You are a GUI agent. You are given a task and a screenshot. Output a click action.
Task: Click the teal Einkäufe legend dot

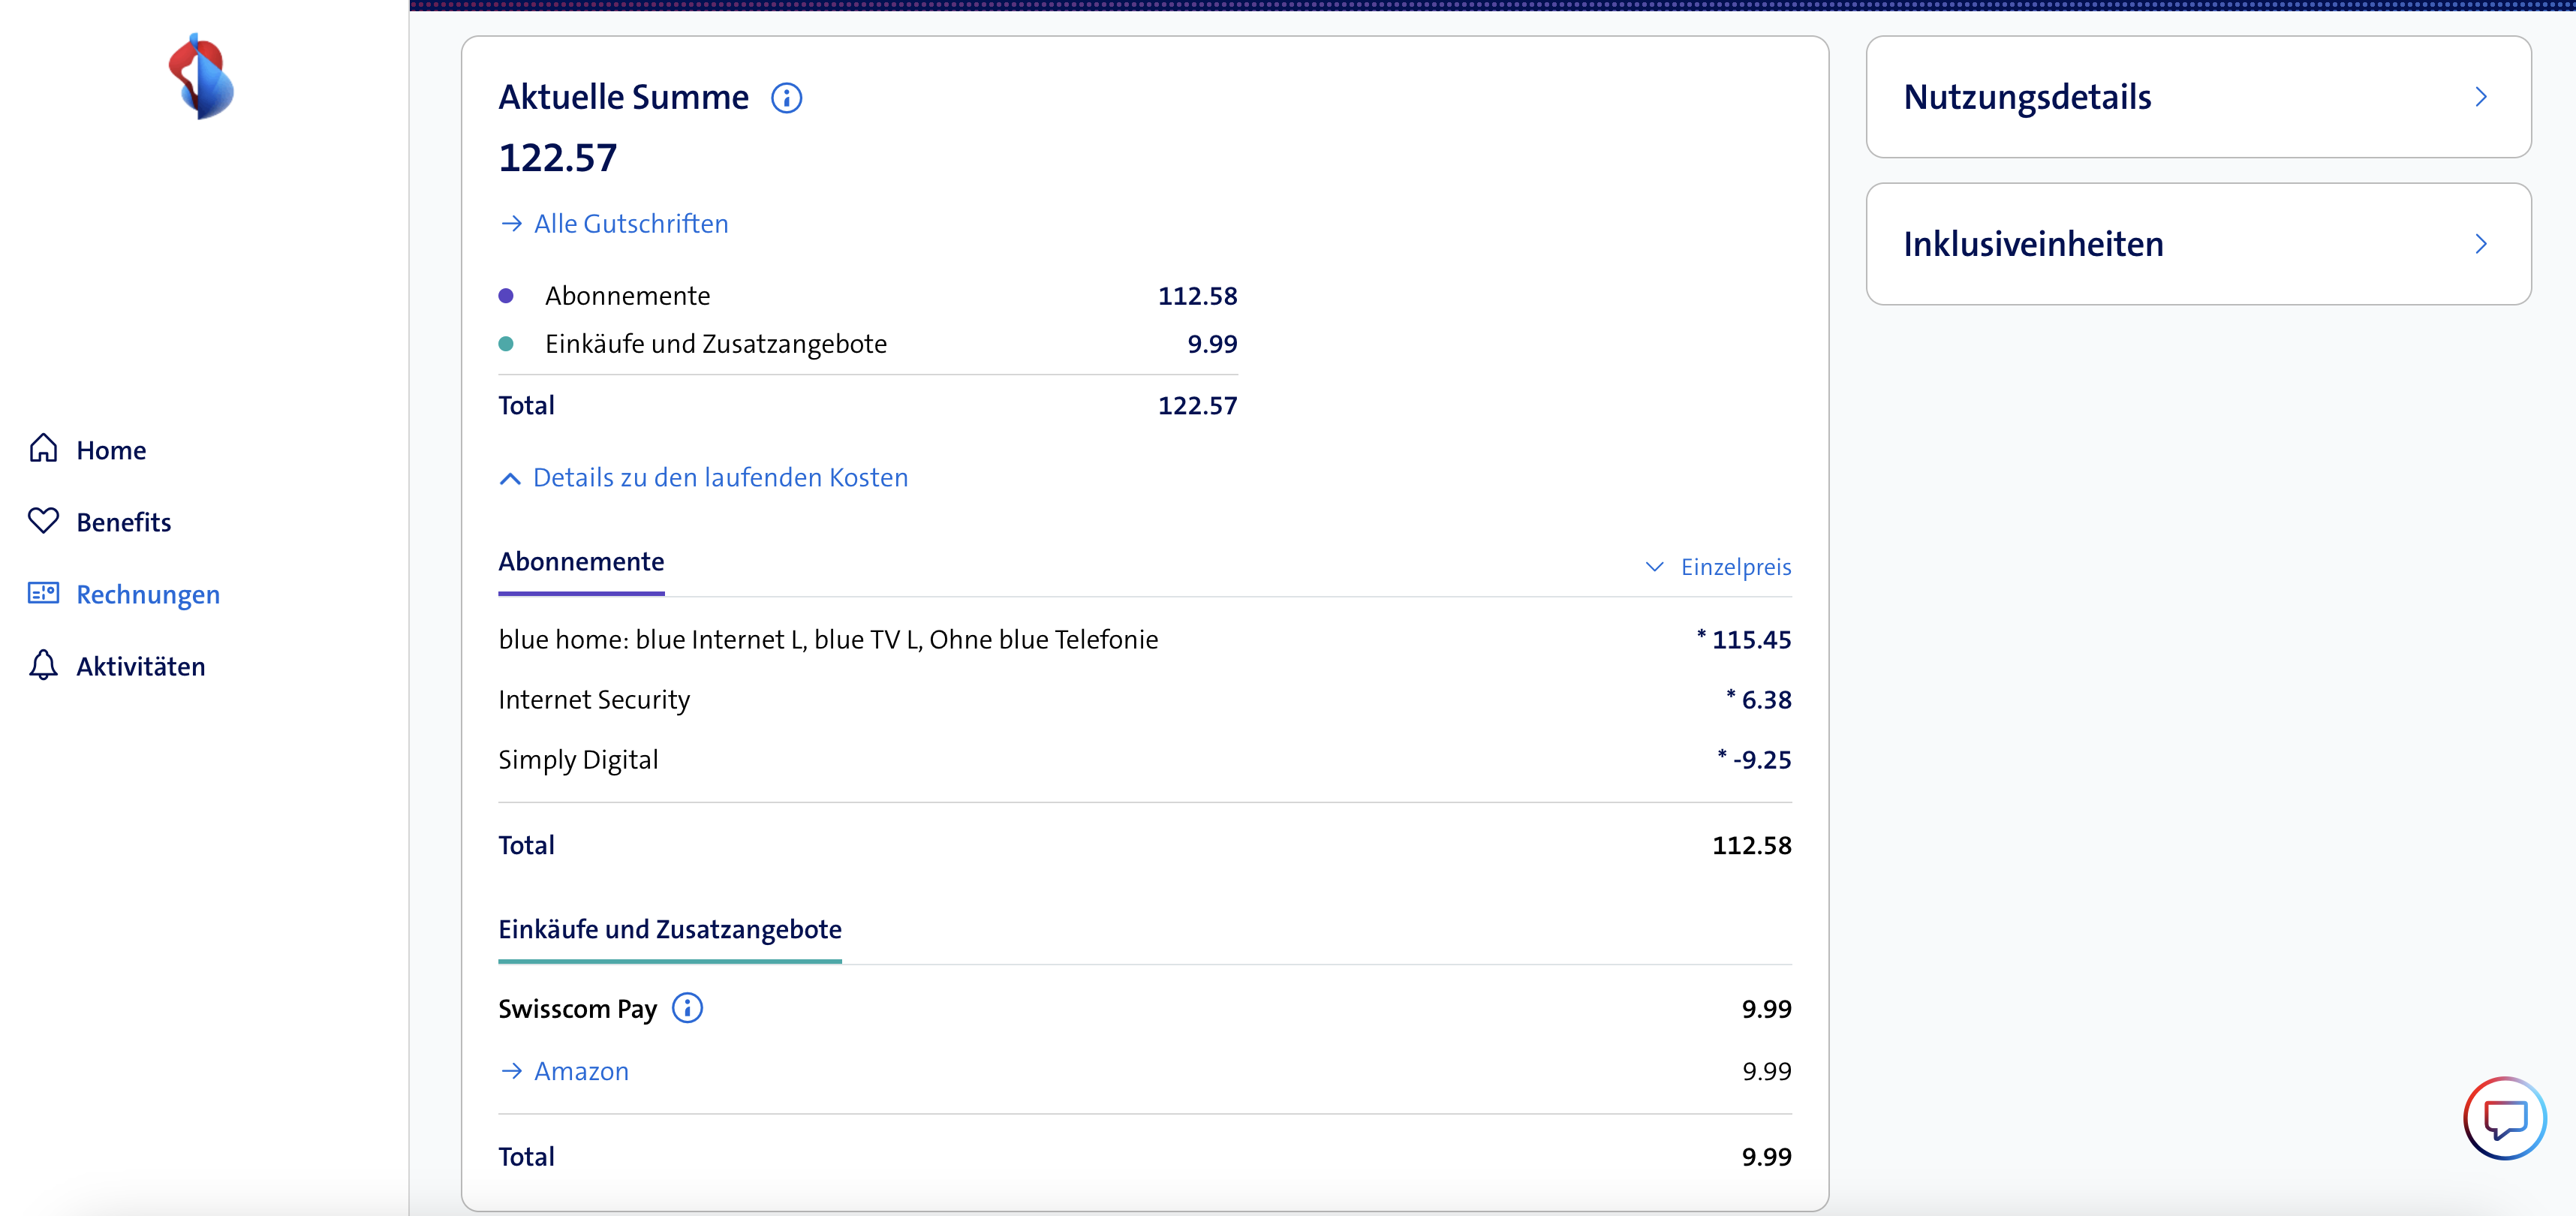pos(506,344)
